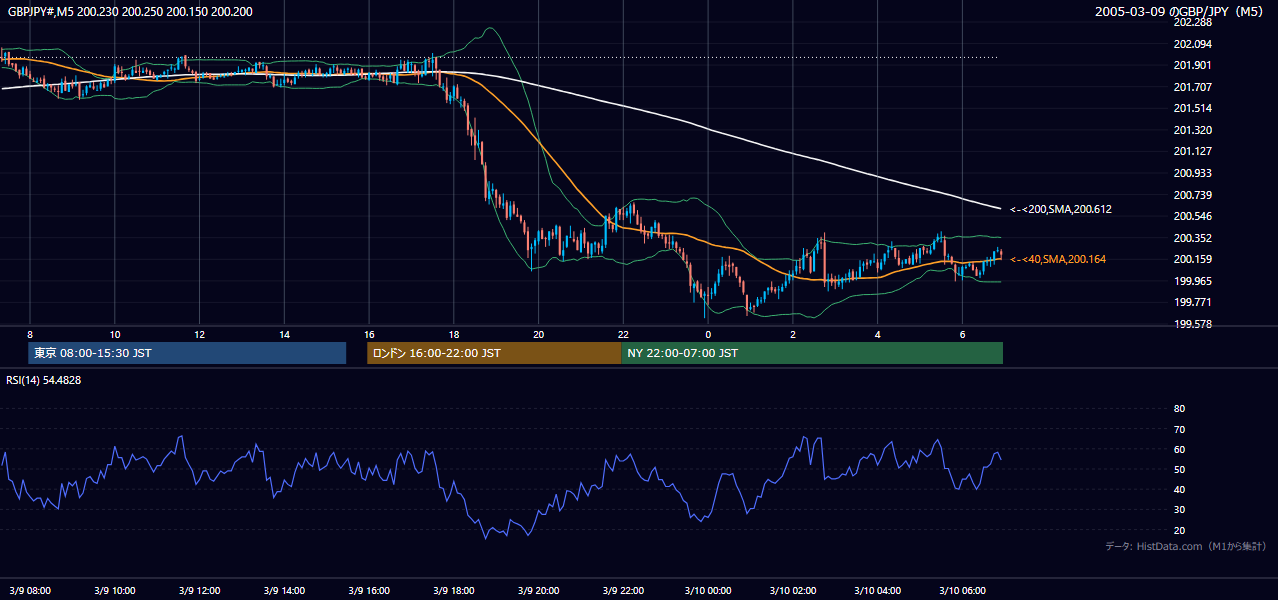
Task: Click the 3/9 08:00 date label
Action: pos(31,590)
